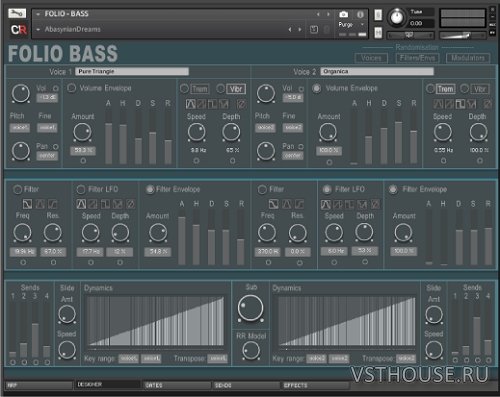Open the FOLIO - BASS instrument dropdown arrow

click(x=38, y=14)
